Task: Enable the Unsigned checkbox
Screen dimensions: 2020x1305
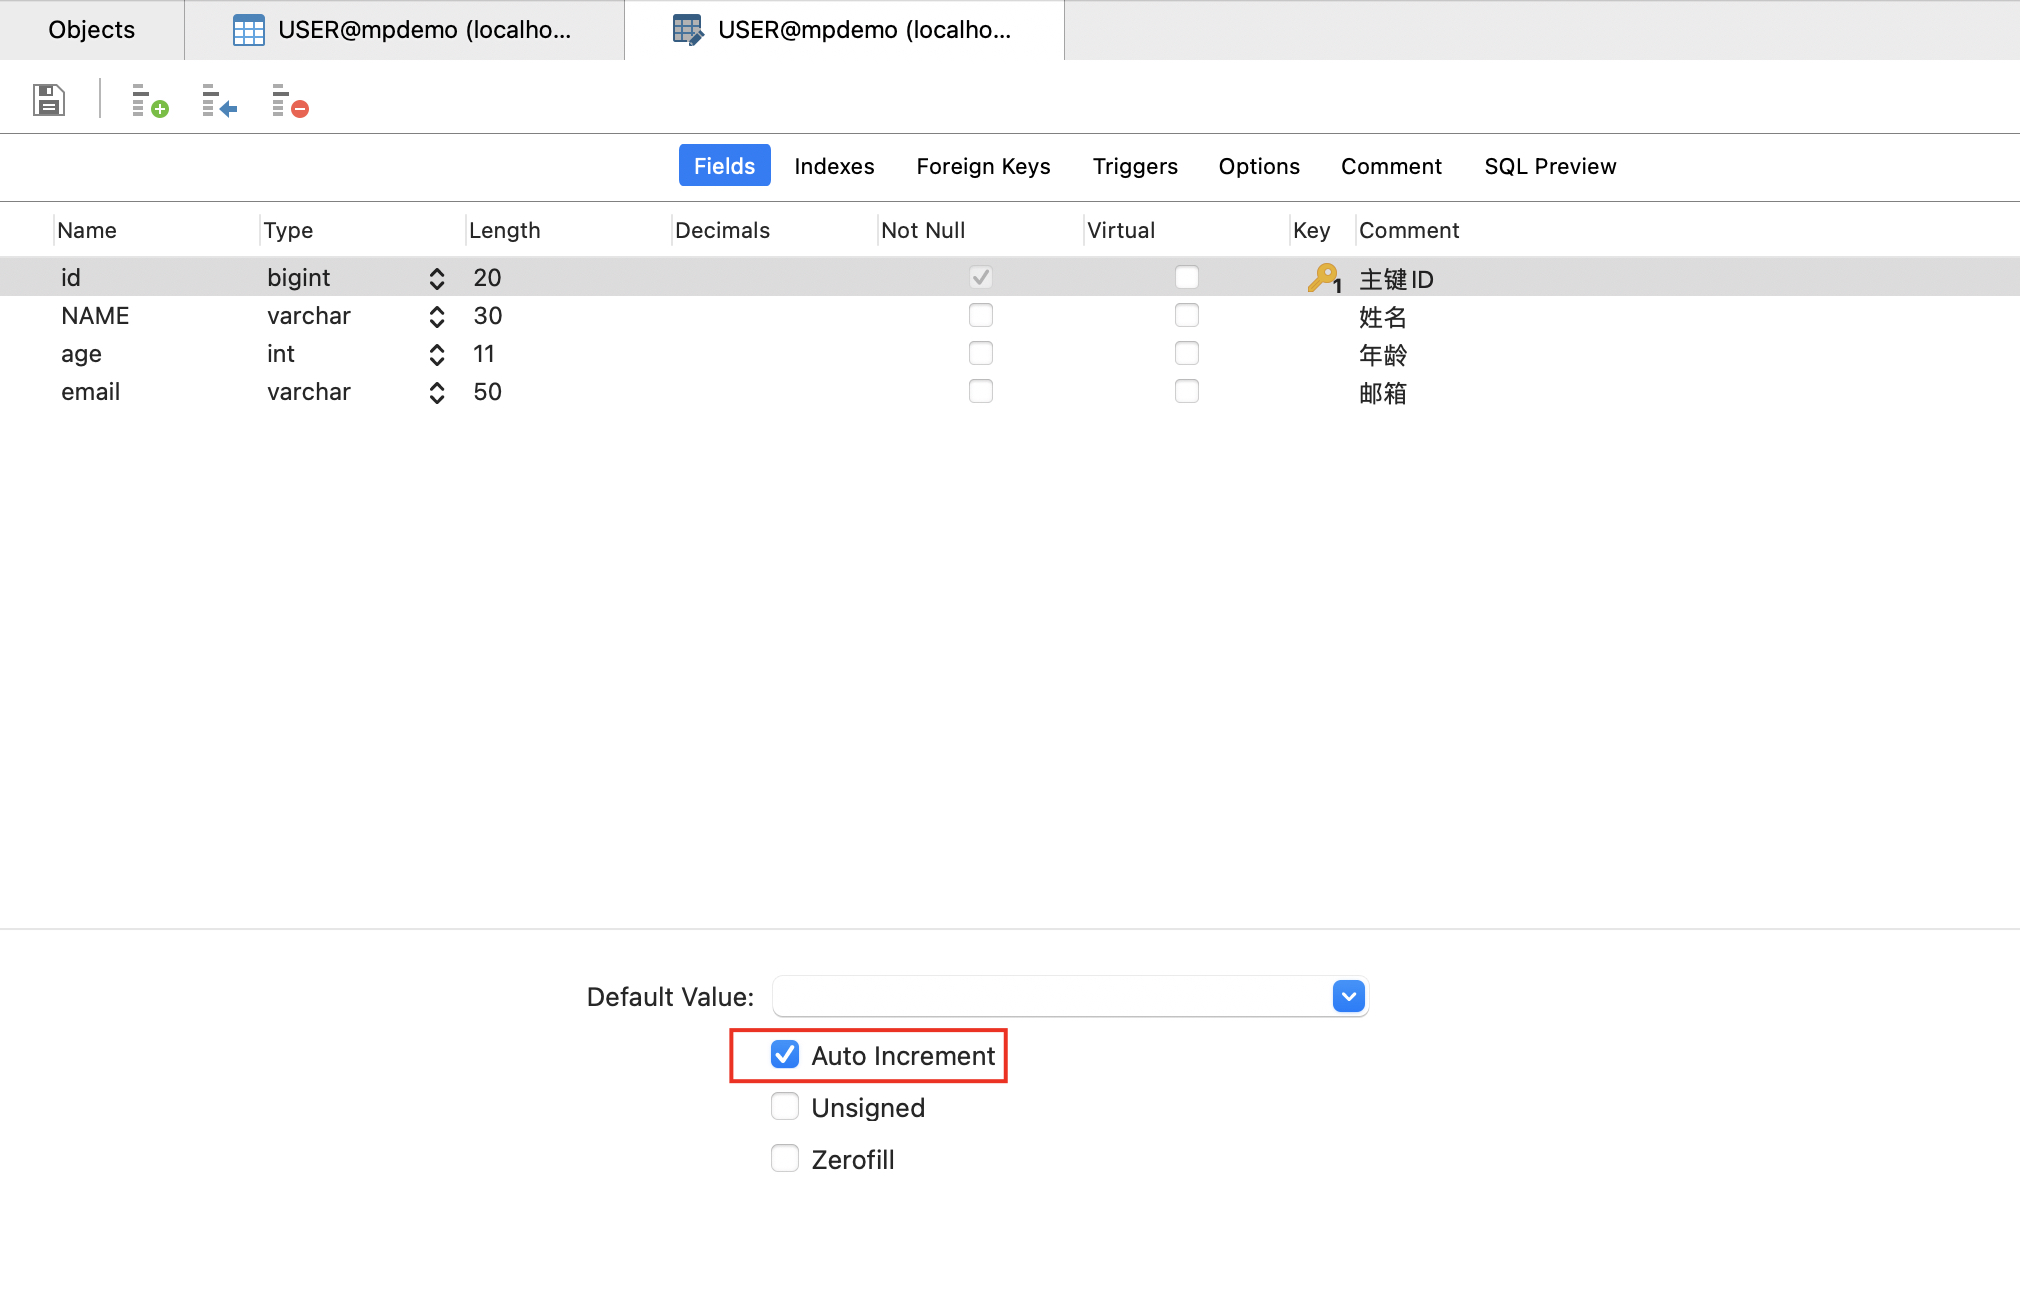Action: coord(785,1107)
